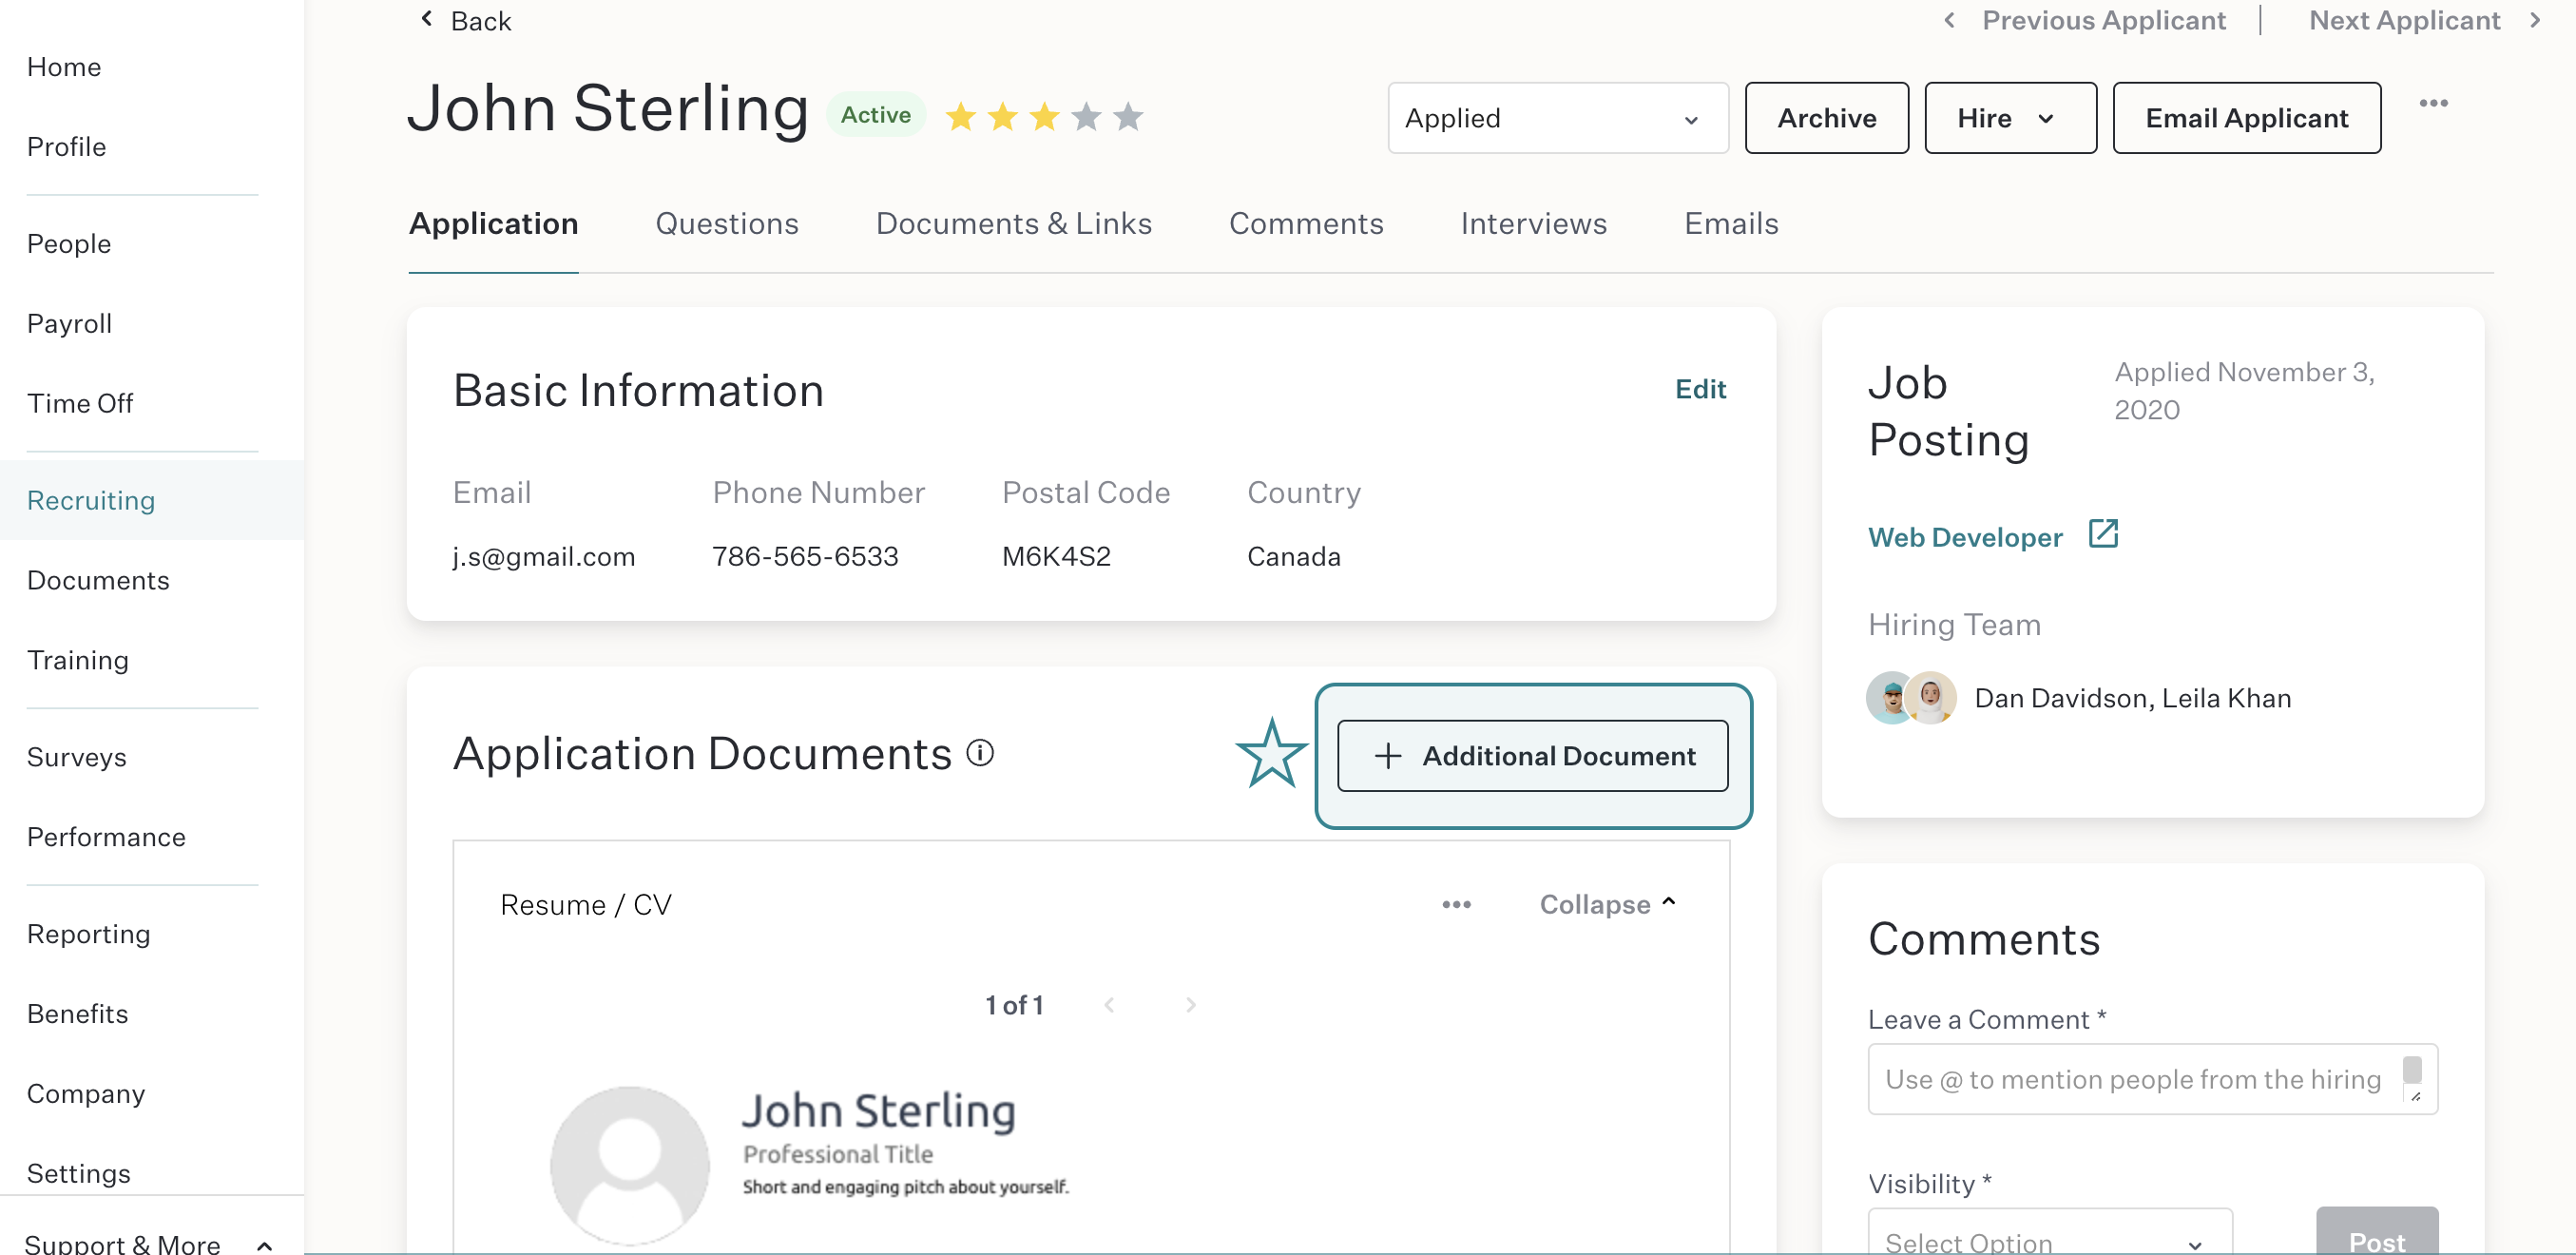Set rating with the third star
2576x1255 pixels.
point(1045,117)
